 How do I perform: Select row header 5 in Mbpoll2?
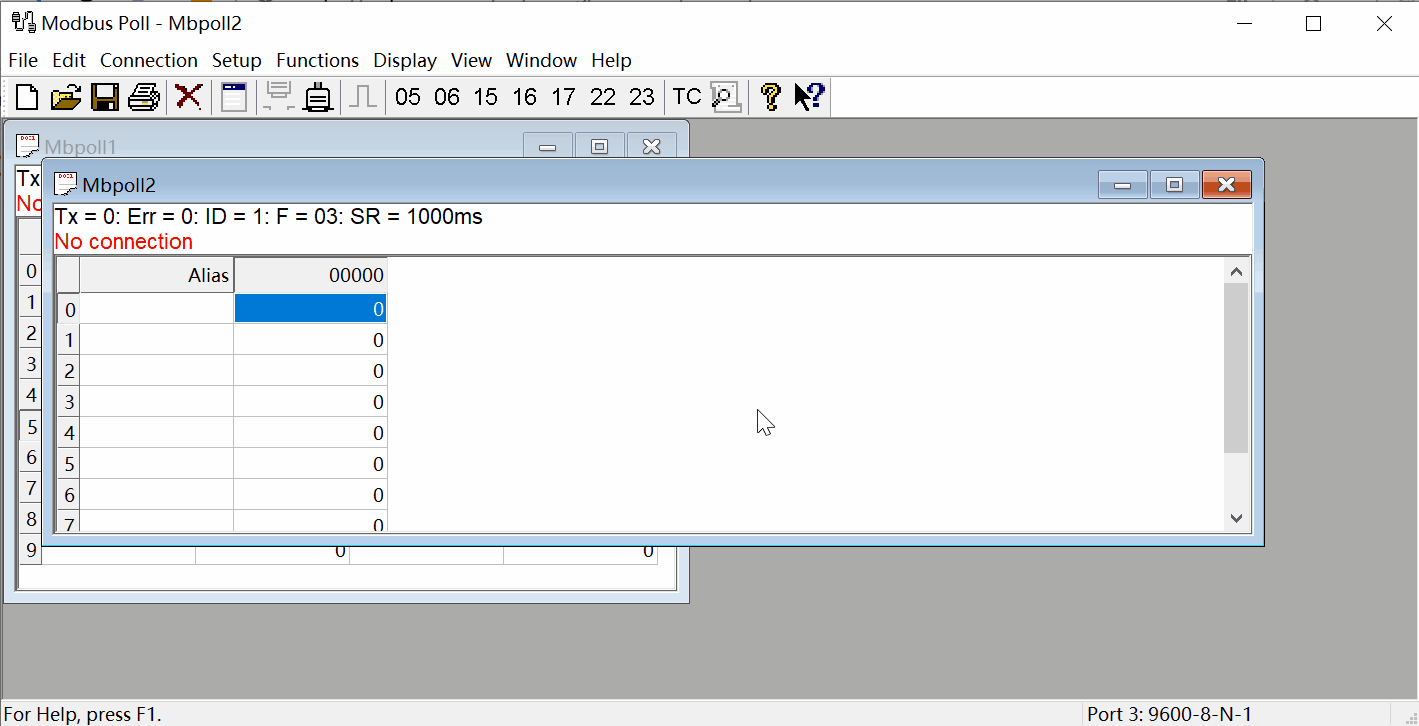[69, 464]
